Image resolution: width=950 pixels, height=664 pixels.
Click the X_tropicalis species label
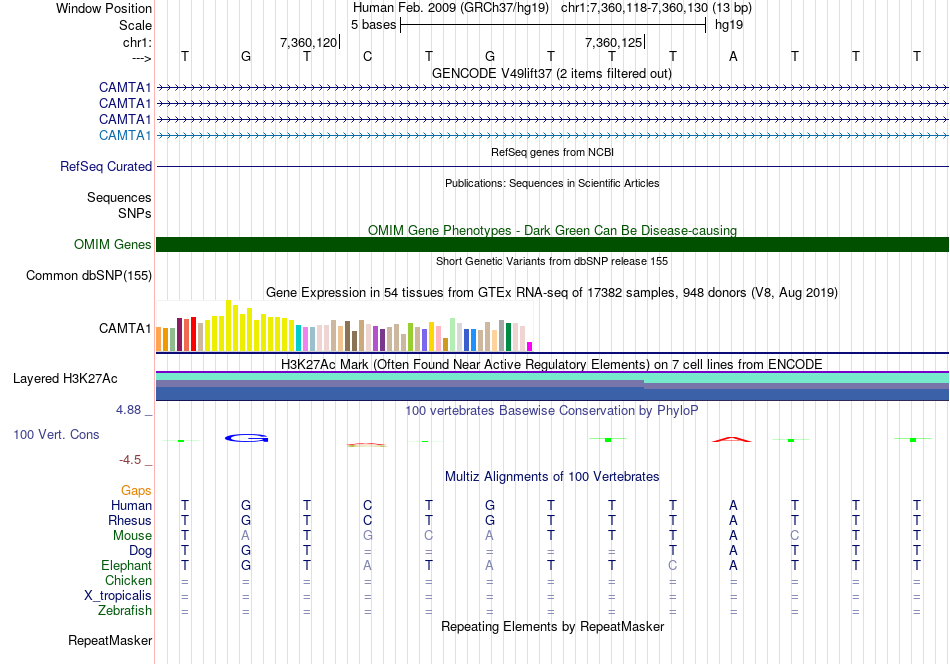coord(118,596)
